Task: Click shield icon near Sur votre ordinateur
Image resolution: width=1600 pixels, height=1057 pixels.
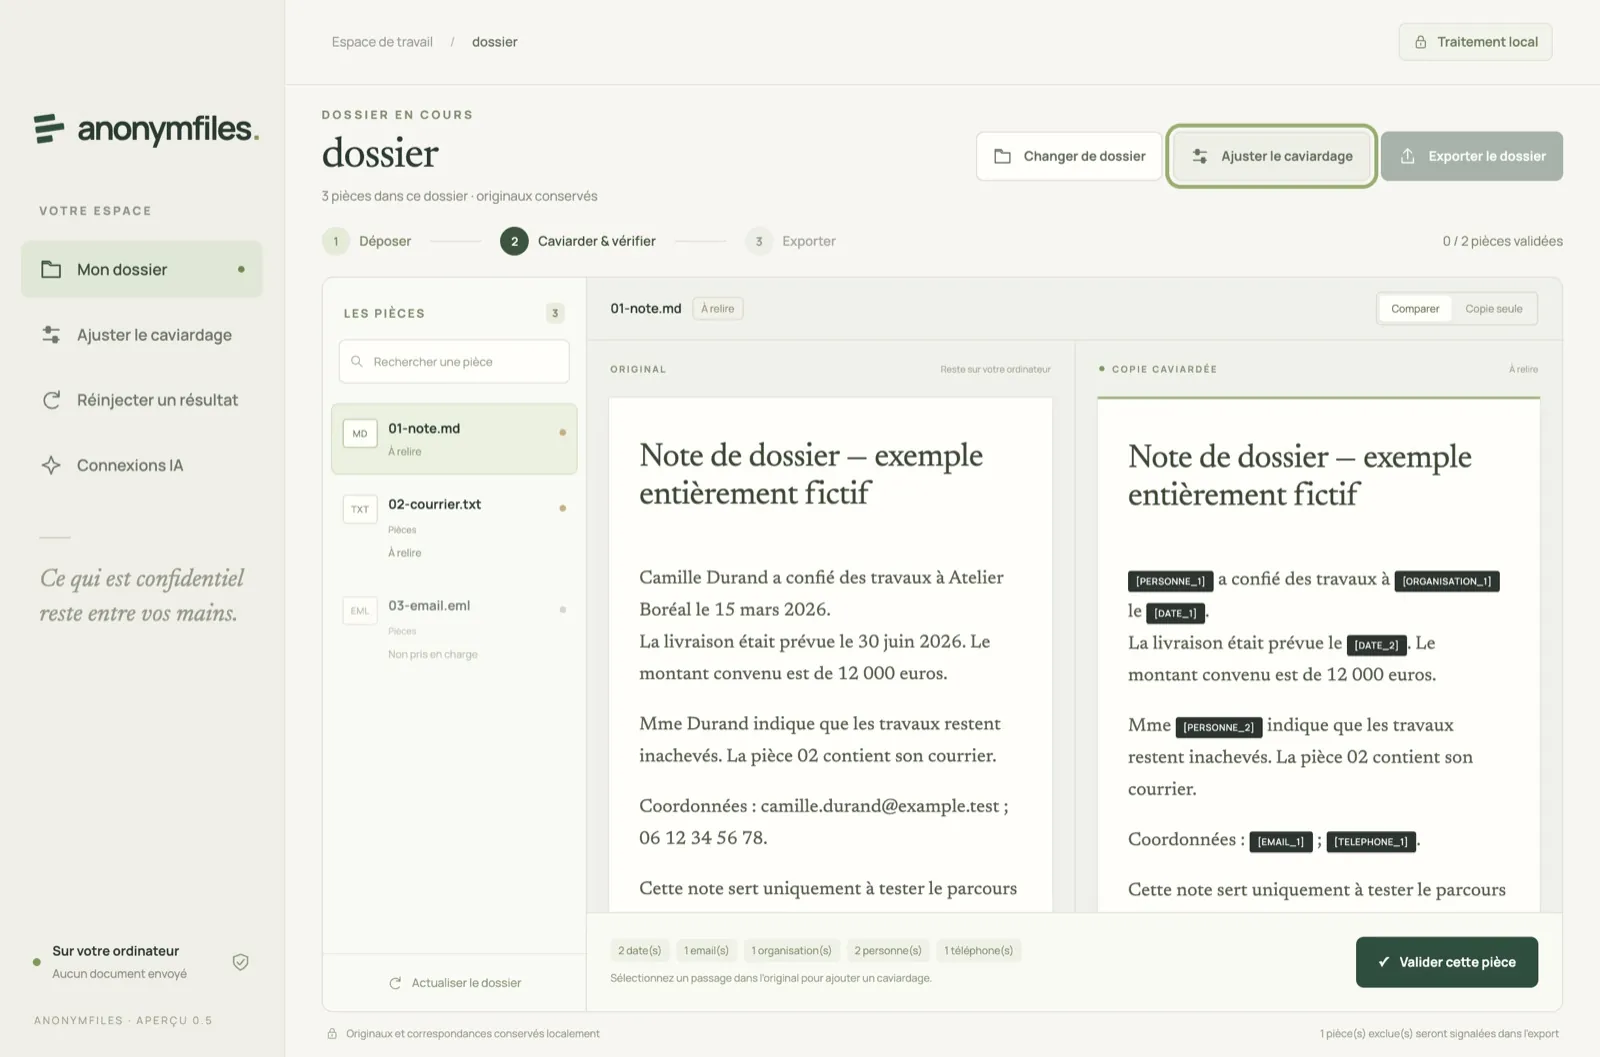Action: pyautogui.click(x=240, y=962)
